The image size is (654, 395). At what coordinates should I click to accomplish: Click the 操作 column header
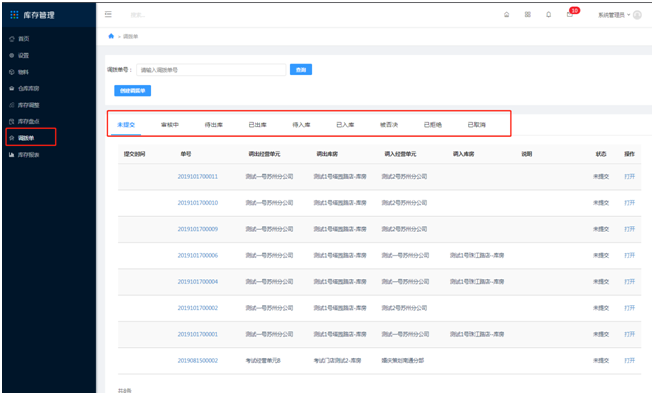click(629, 154)
